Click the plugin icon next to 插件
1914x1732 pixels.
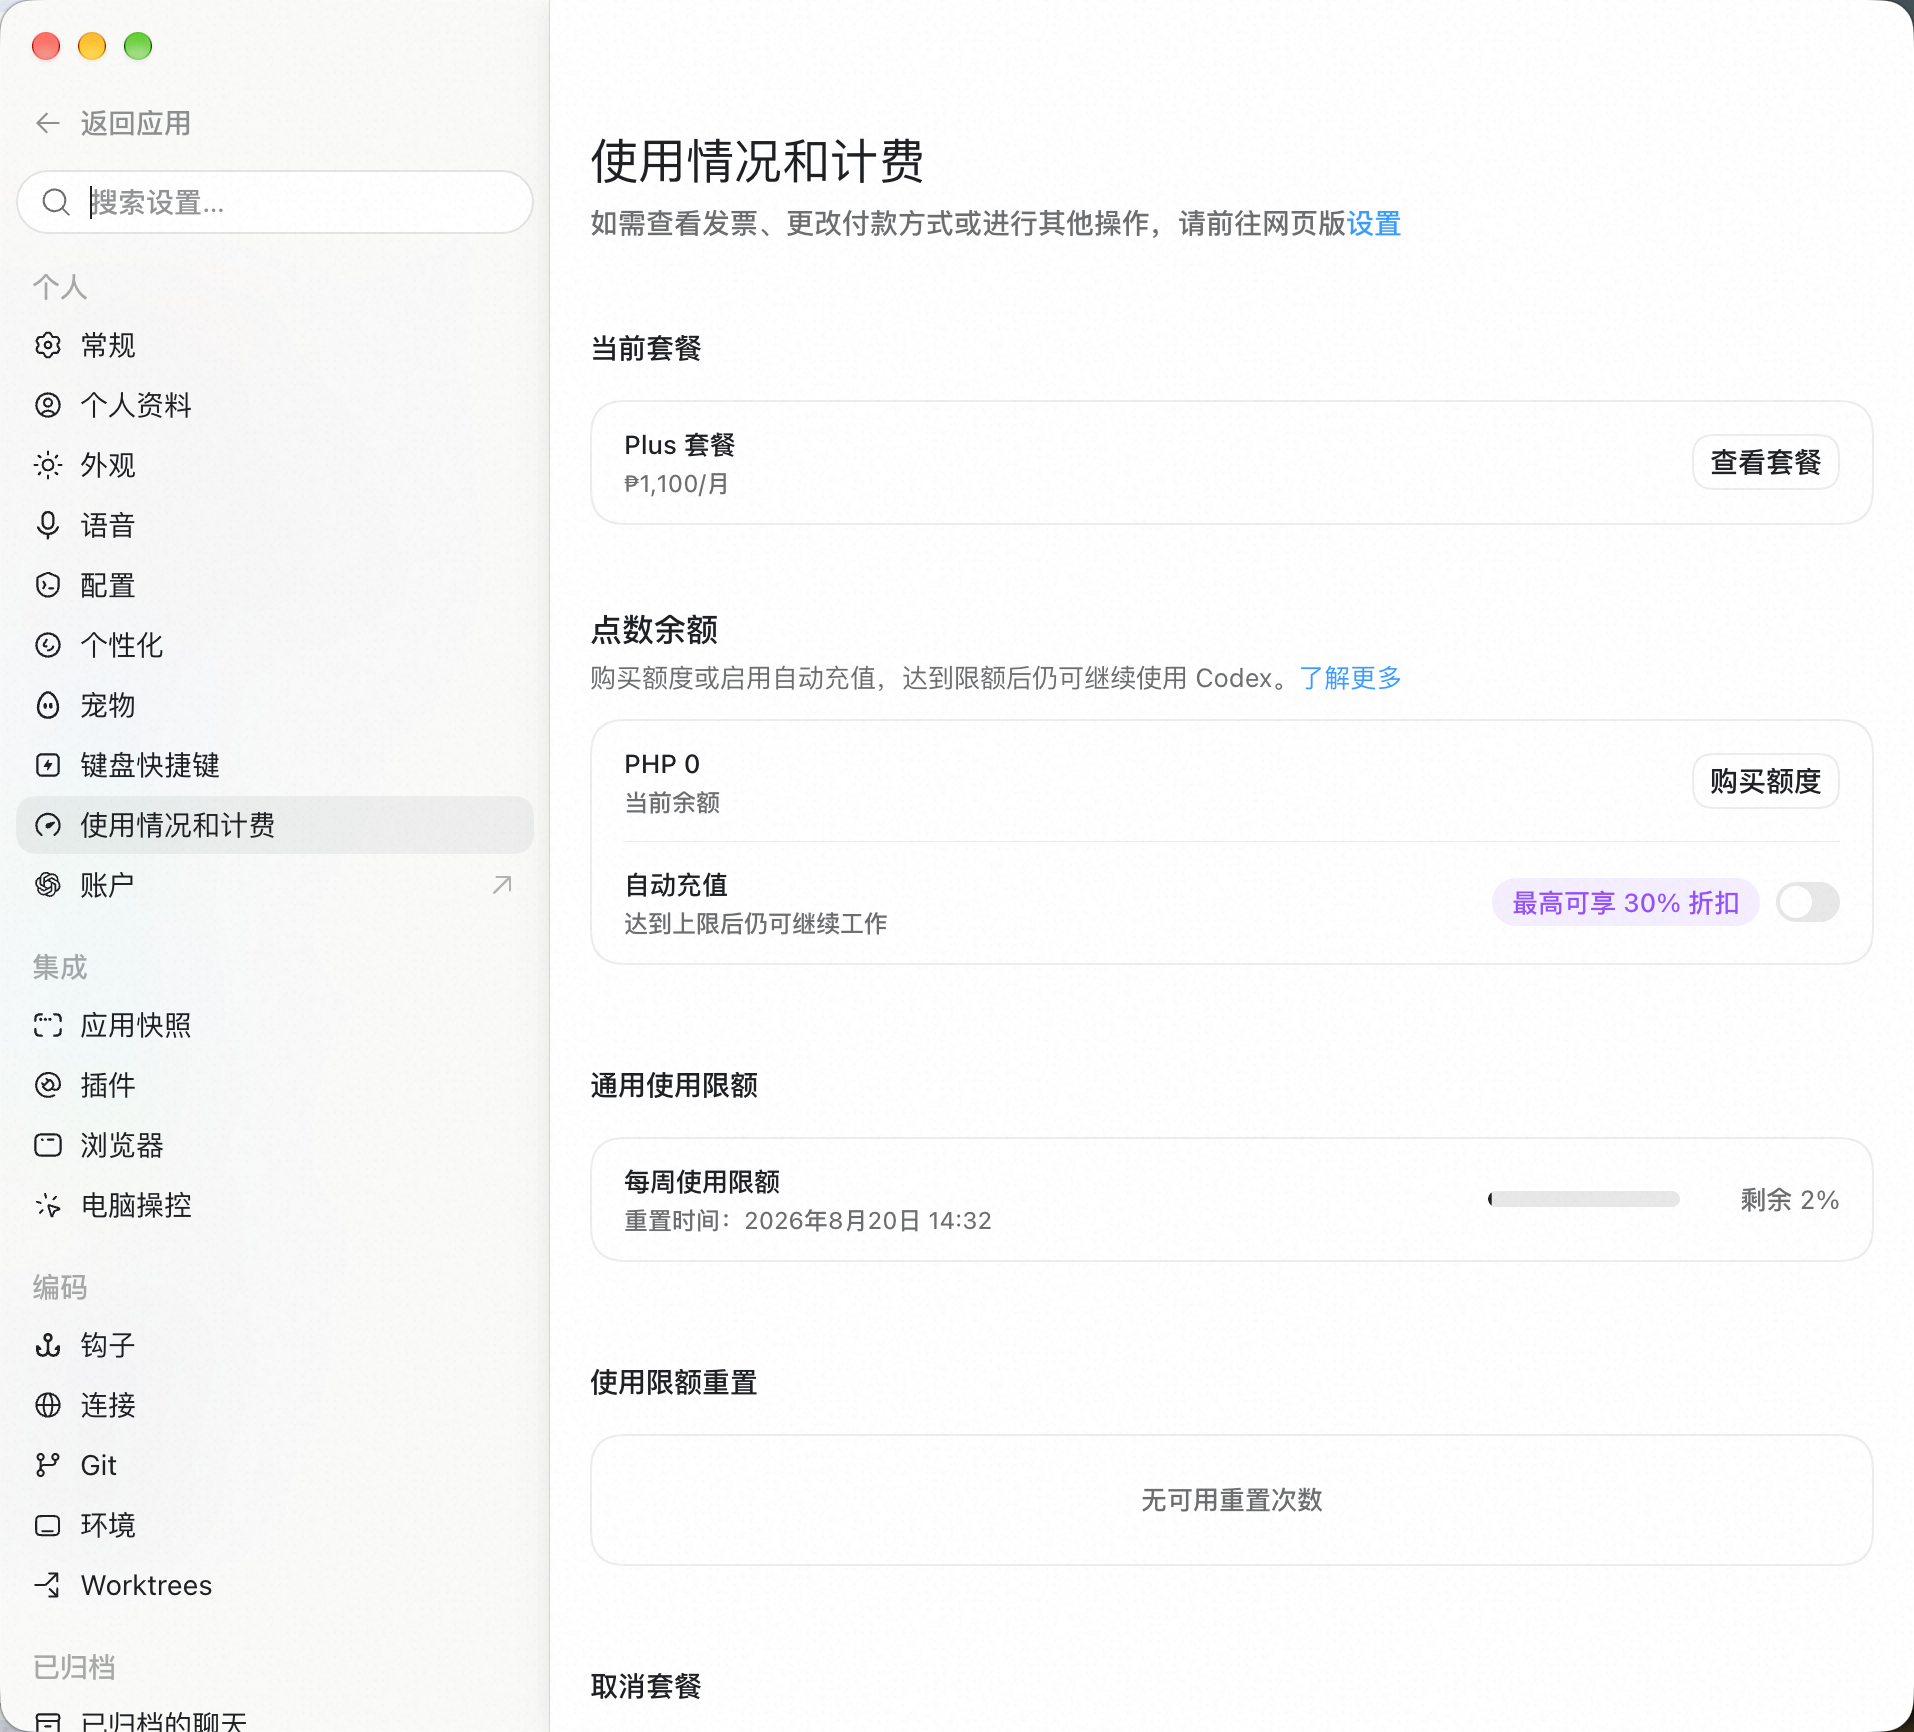(x=48, y=1085)
